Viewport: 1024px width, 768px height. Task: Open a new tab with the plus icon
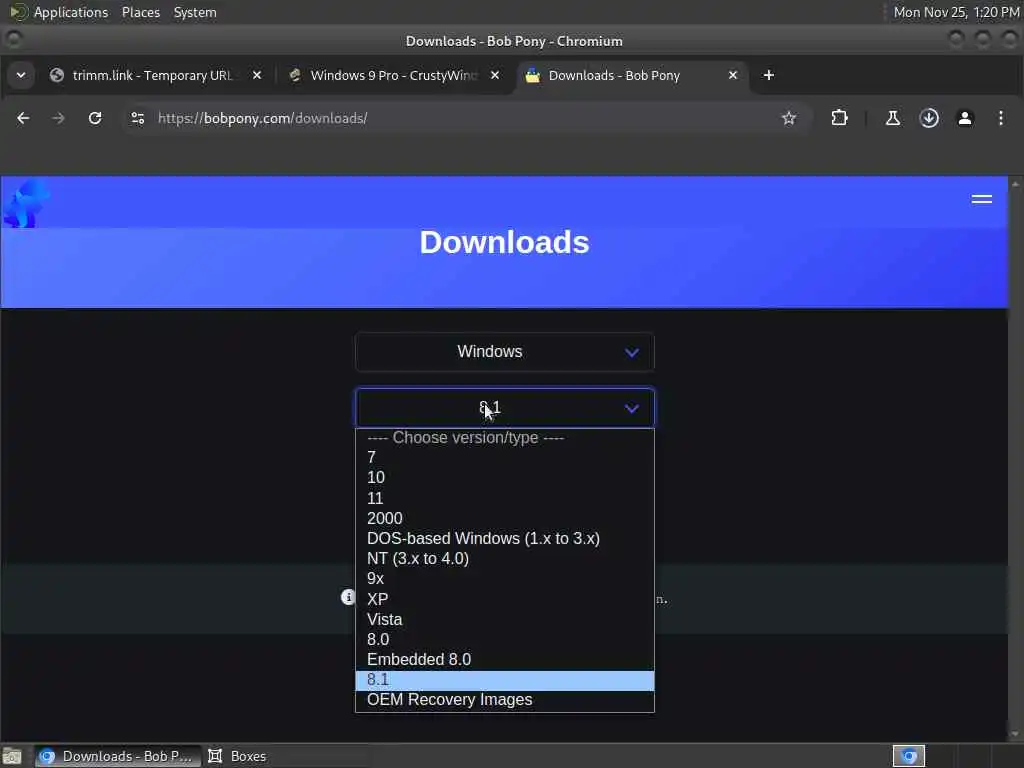click(769, 75)
